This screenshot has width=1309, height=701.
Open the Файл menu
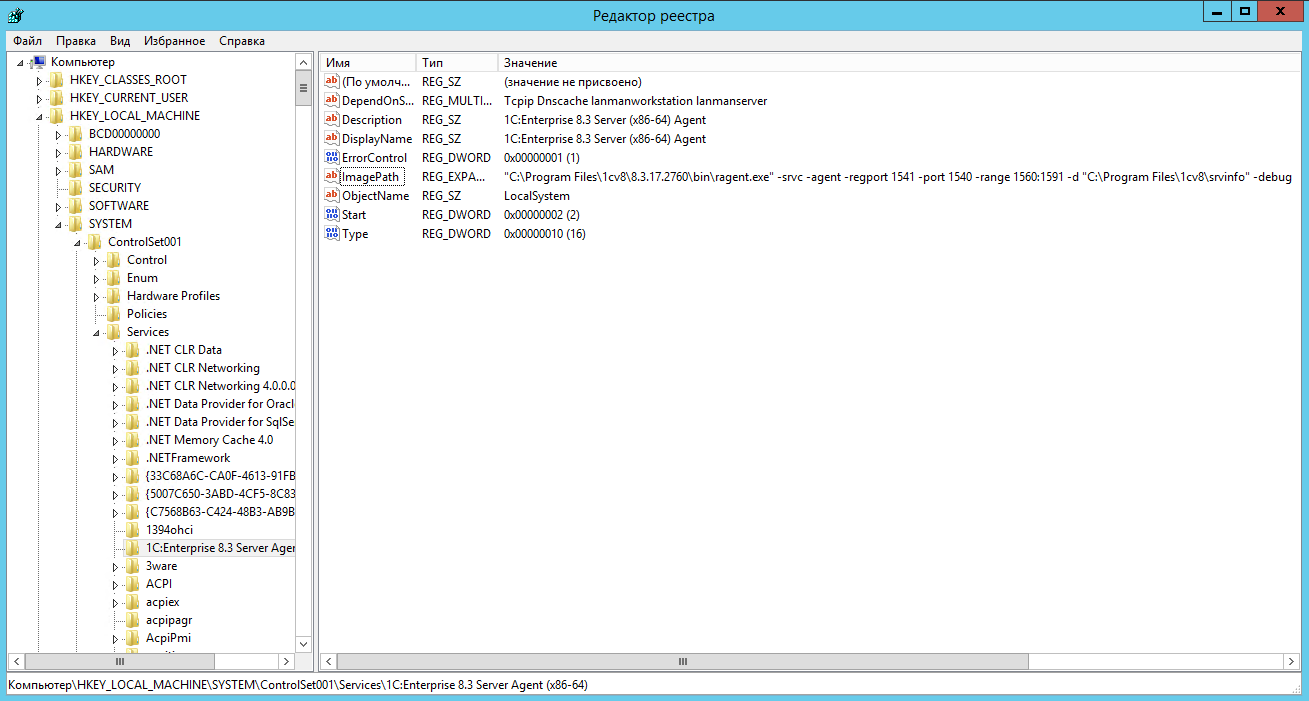click(27, 41)
